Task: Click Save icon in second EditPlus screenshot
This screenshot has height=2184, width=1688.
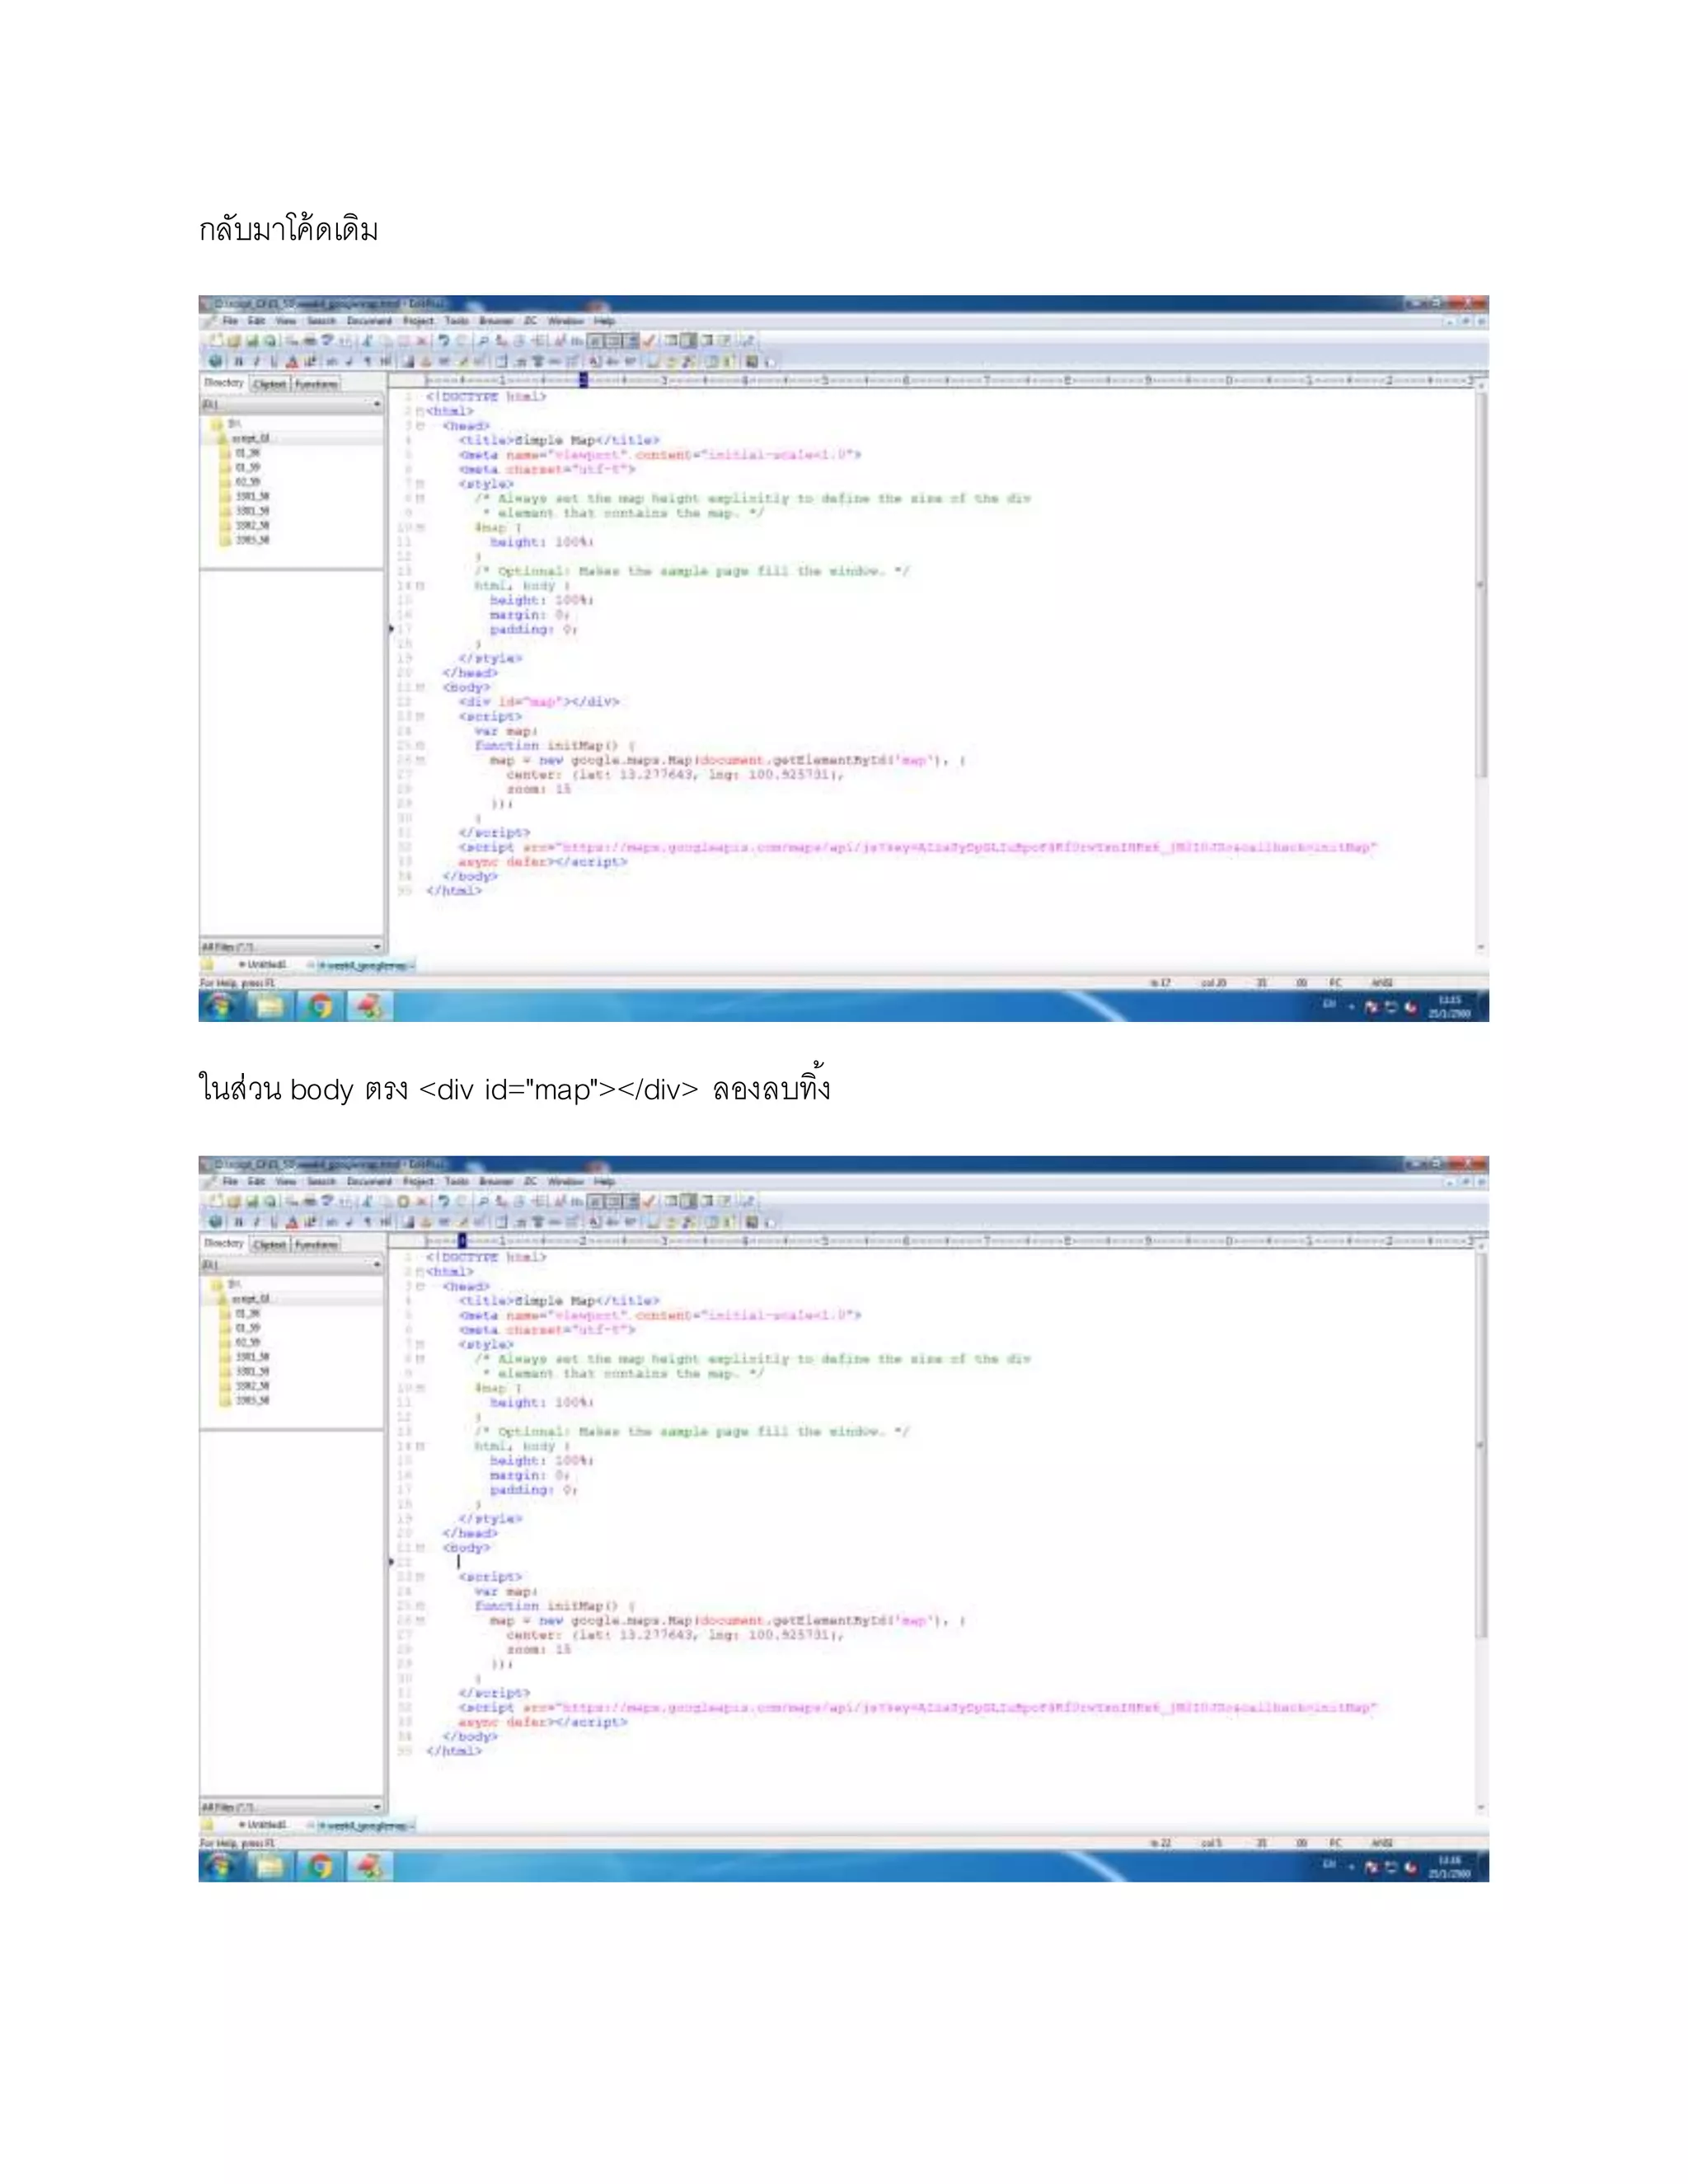Action: tap(252, 1201)
